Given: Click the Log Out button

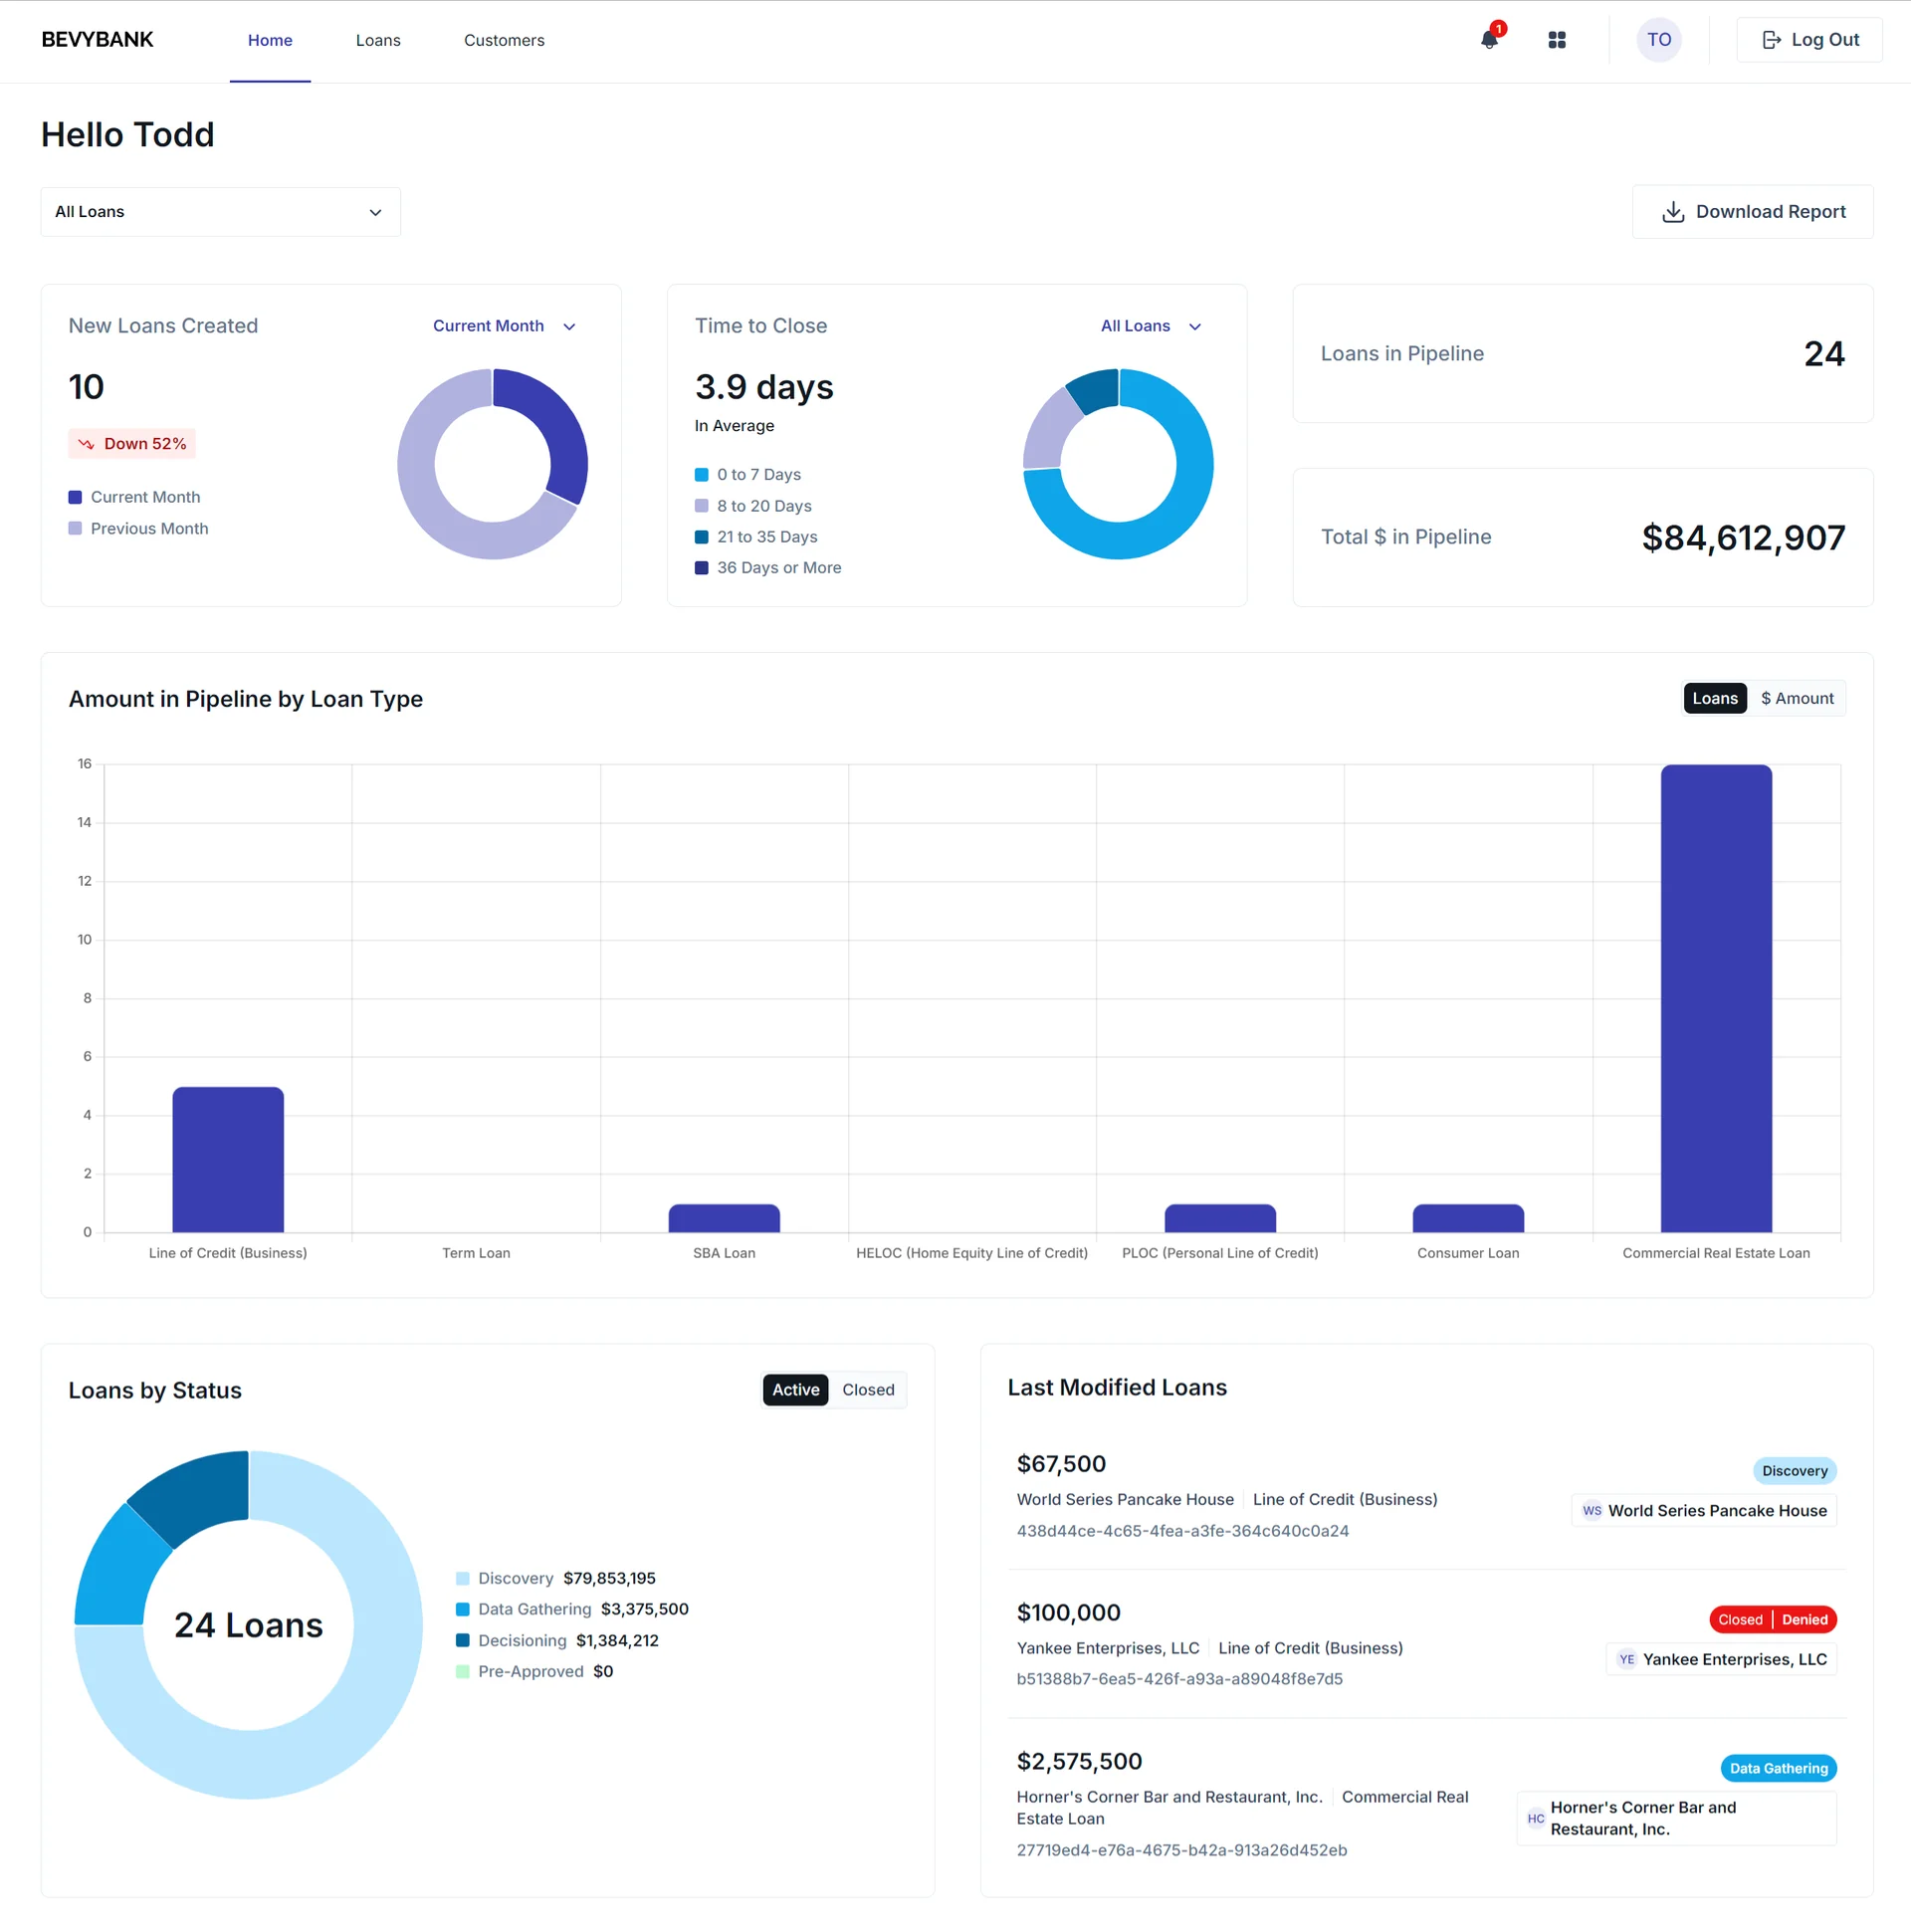Looking at the screenshot, I should point(1809,39).
